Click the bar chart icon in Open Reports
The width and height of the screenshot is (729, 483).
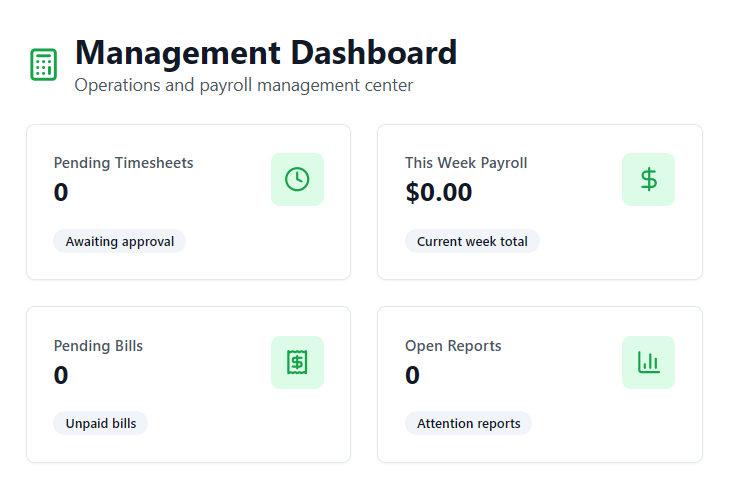648,362
